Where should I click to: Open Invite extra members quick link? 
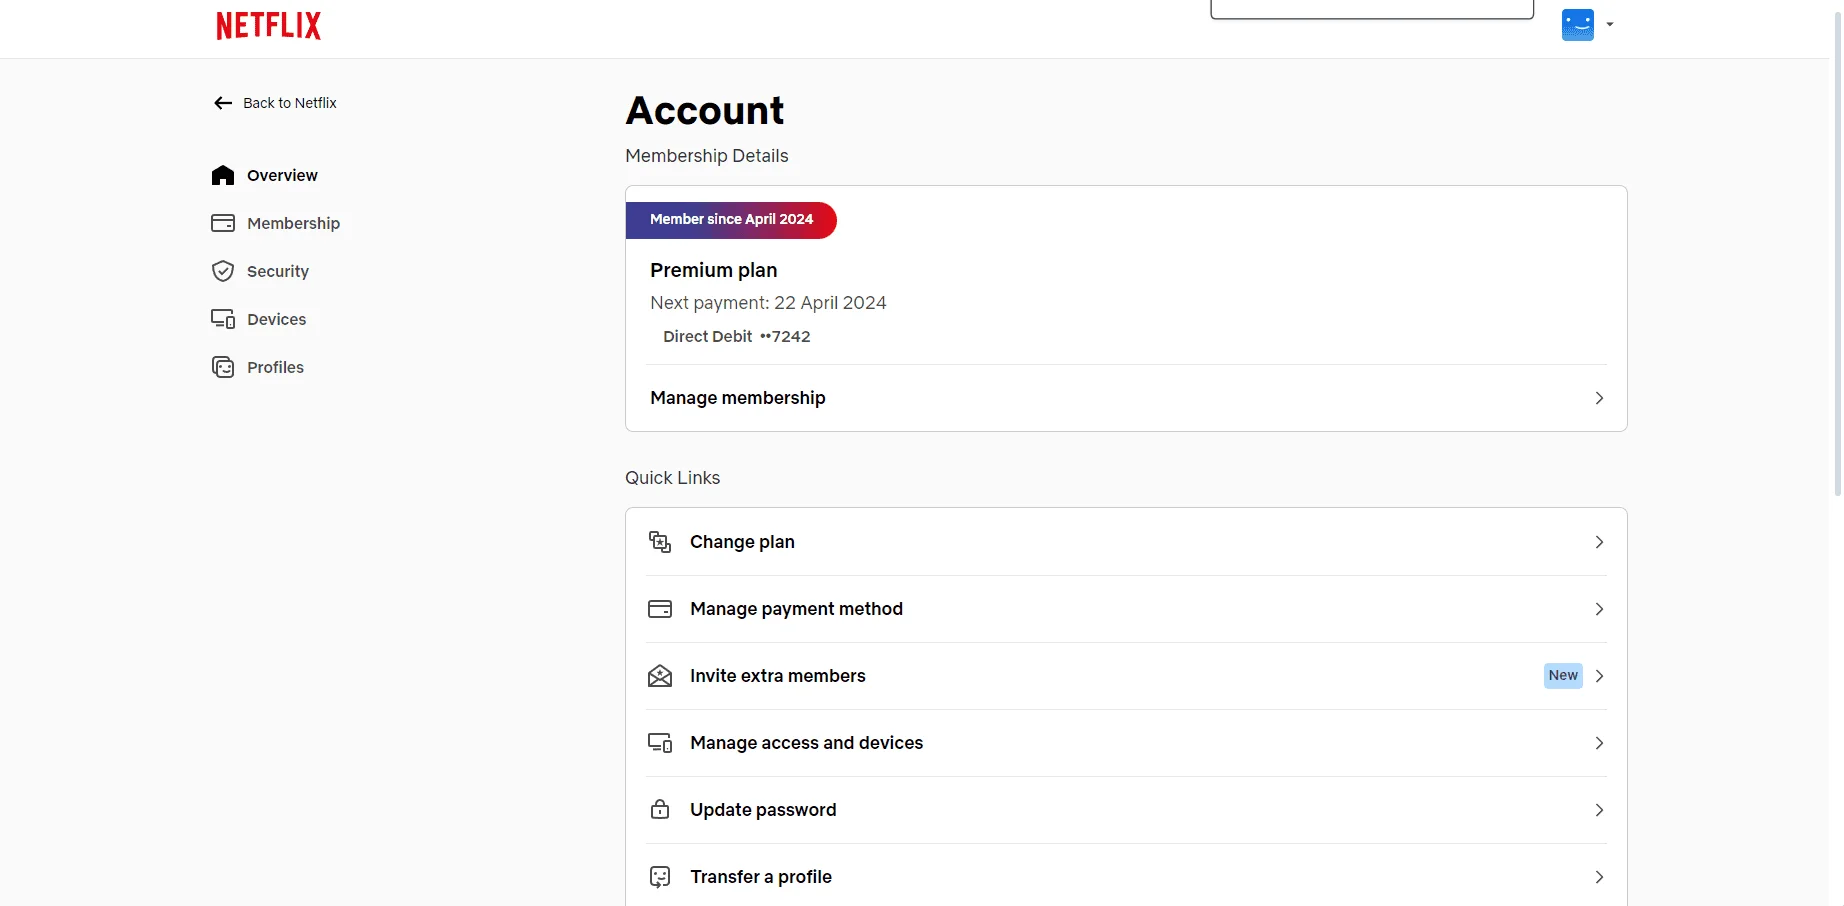pyautogui.click(x=1126, y=676)
